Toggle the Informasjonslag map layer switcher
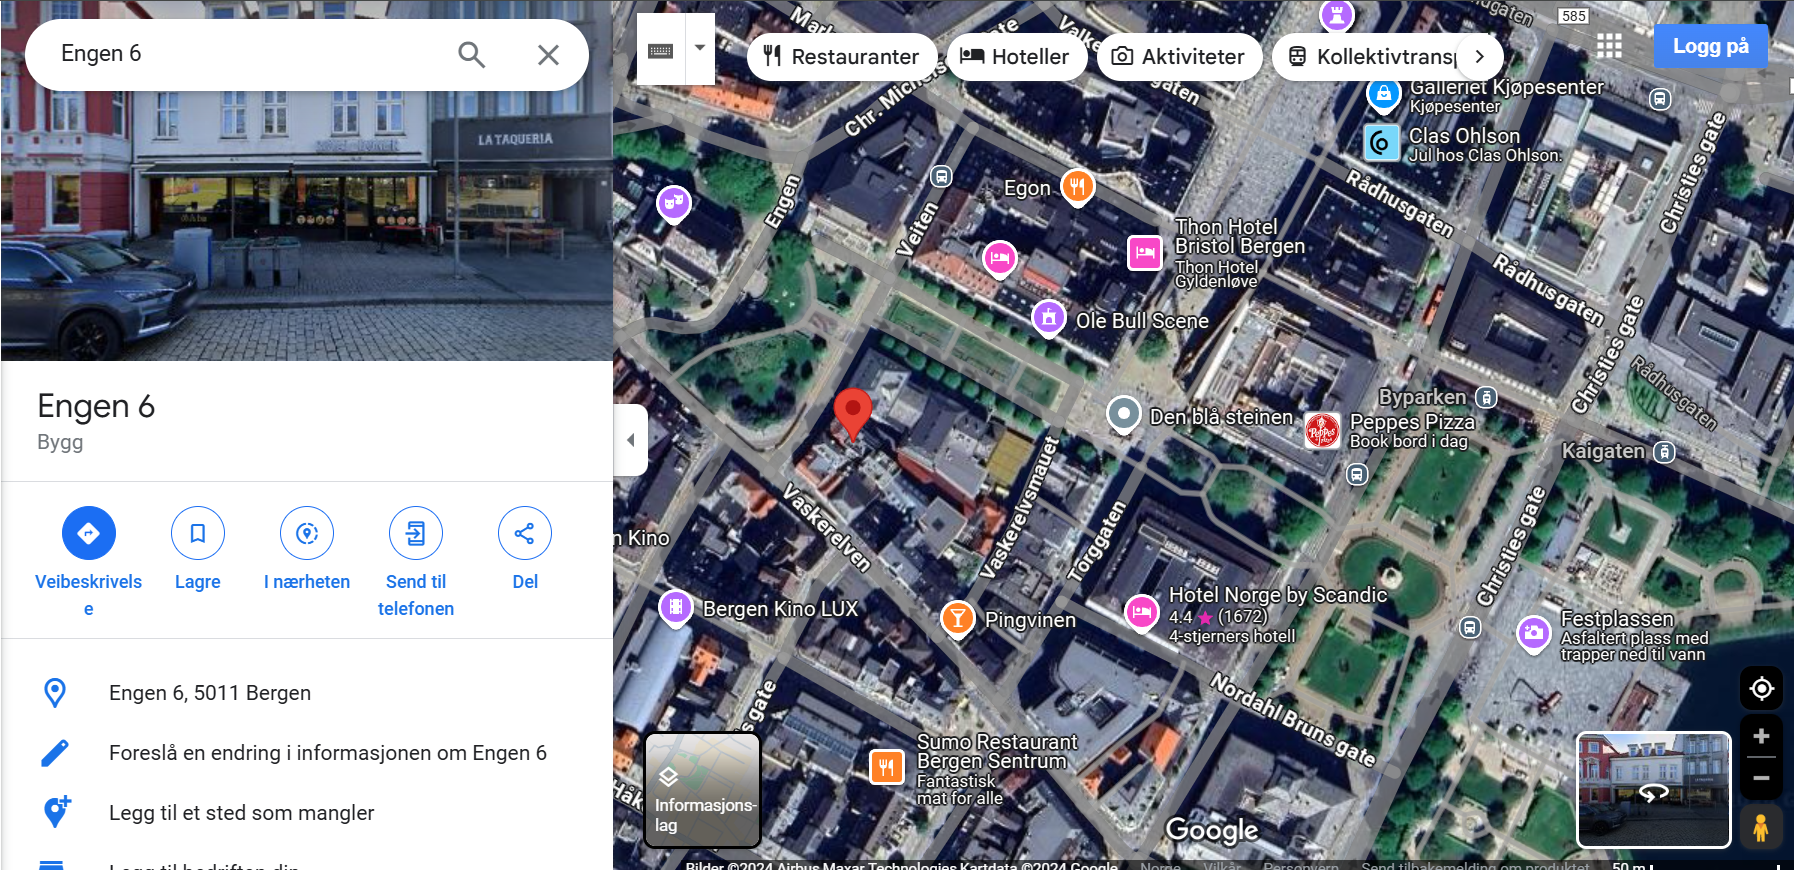 (x=703, y=790)
